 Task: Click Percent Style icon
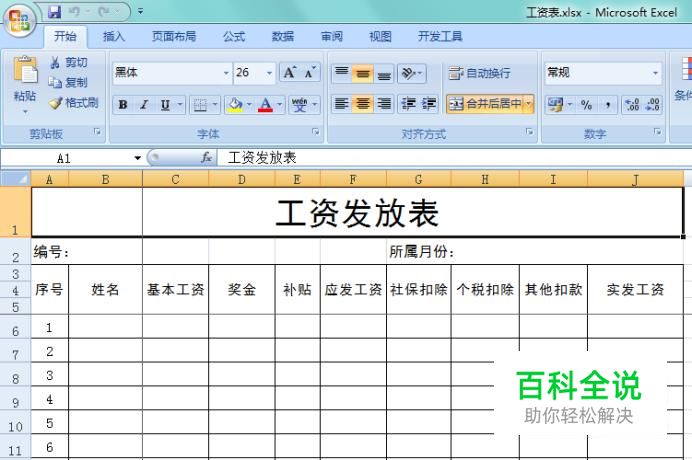[x=586, y=105]
